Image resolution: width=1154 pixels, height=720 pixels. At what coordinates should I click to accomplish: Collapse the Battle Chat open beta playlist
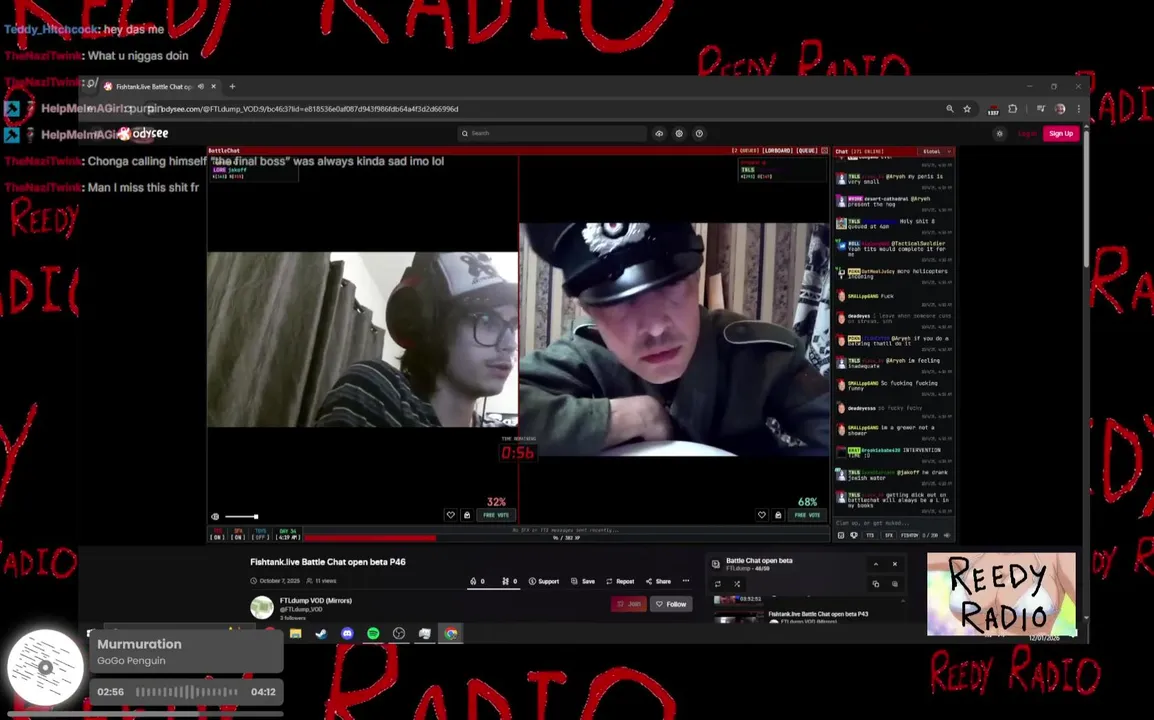click(876, 565)
